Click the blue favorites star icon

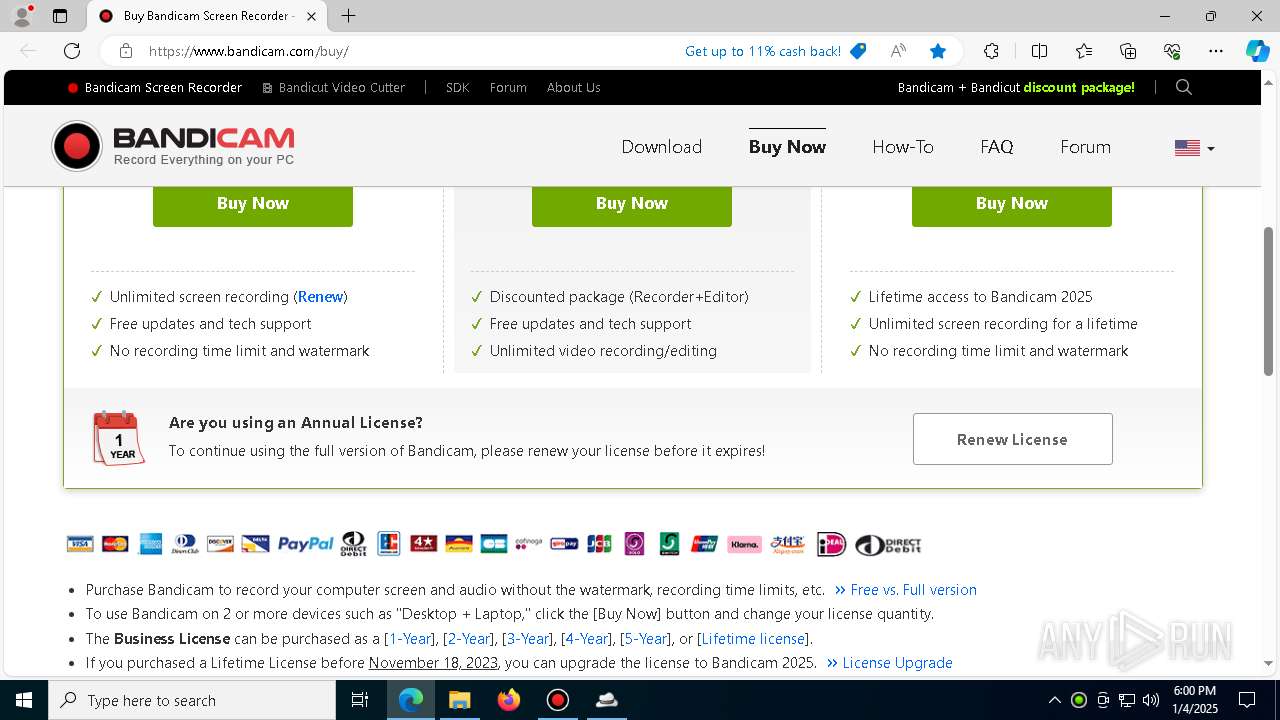pyautogui.click(x=937, y=51)
